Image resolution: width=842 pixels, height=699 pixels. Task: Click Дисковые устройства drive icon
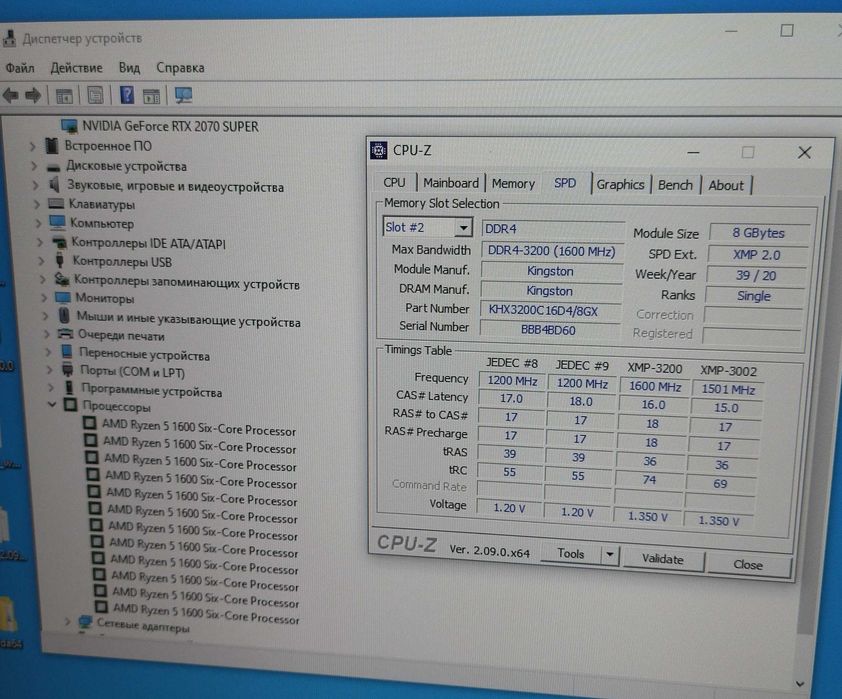point(54,167)
